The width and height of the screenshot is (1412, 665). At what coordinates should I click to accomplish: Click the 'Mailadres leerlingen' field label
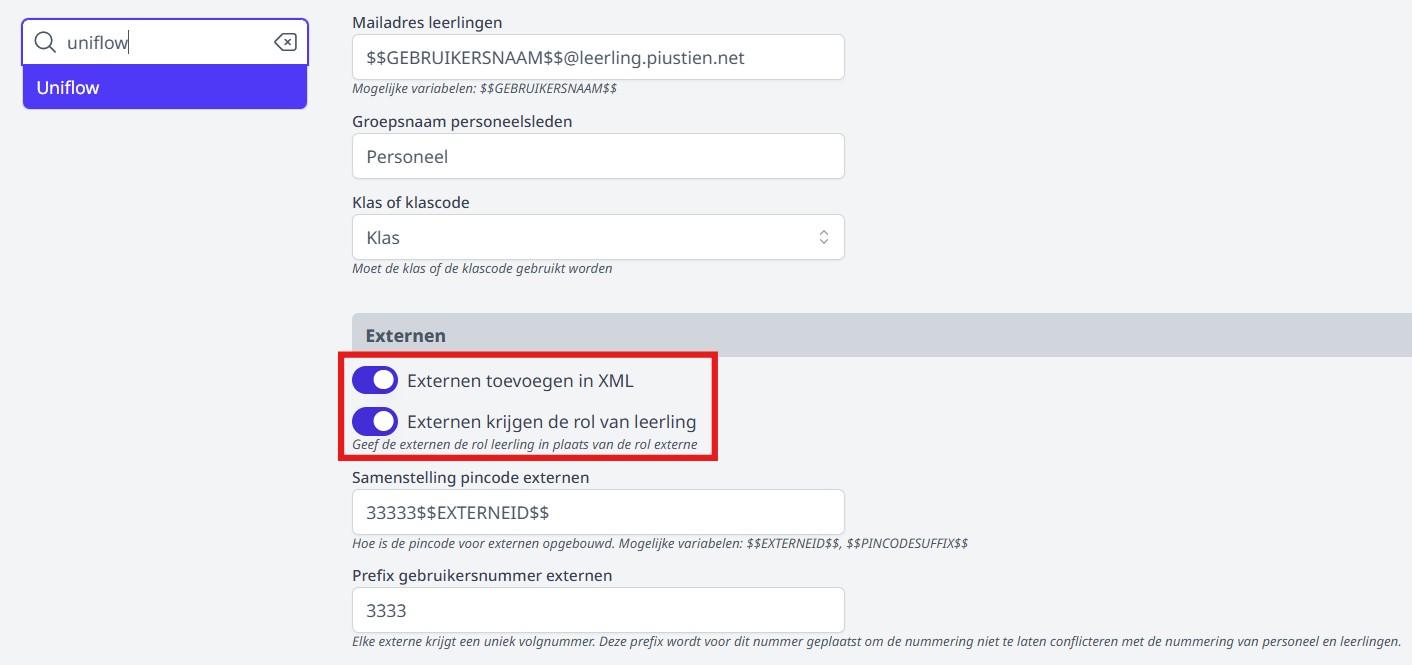point(427,22)
